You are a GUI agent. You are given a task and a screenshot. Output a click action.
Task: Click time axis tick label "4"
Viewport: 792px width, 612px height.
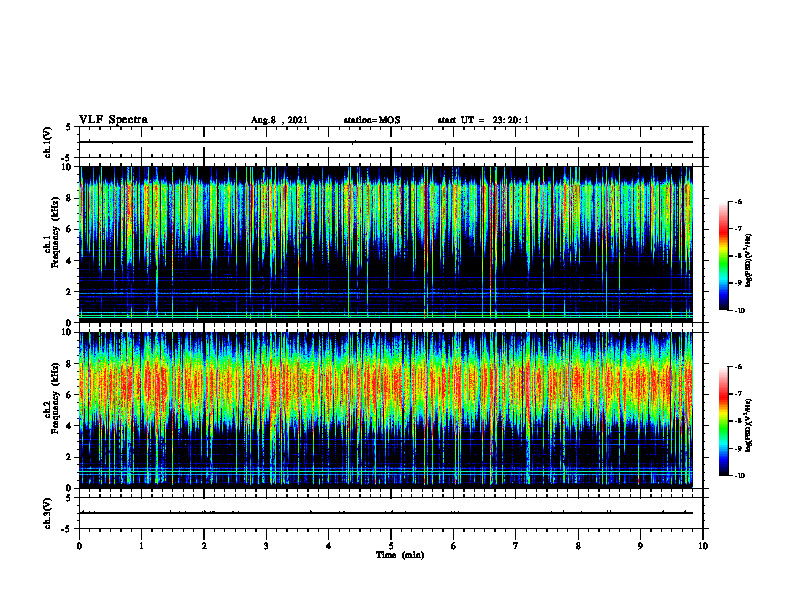(x=329, y=546)
